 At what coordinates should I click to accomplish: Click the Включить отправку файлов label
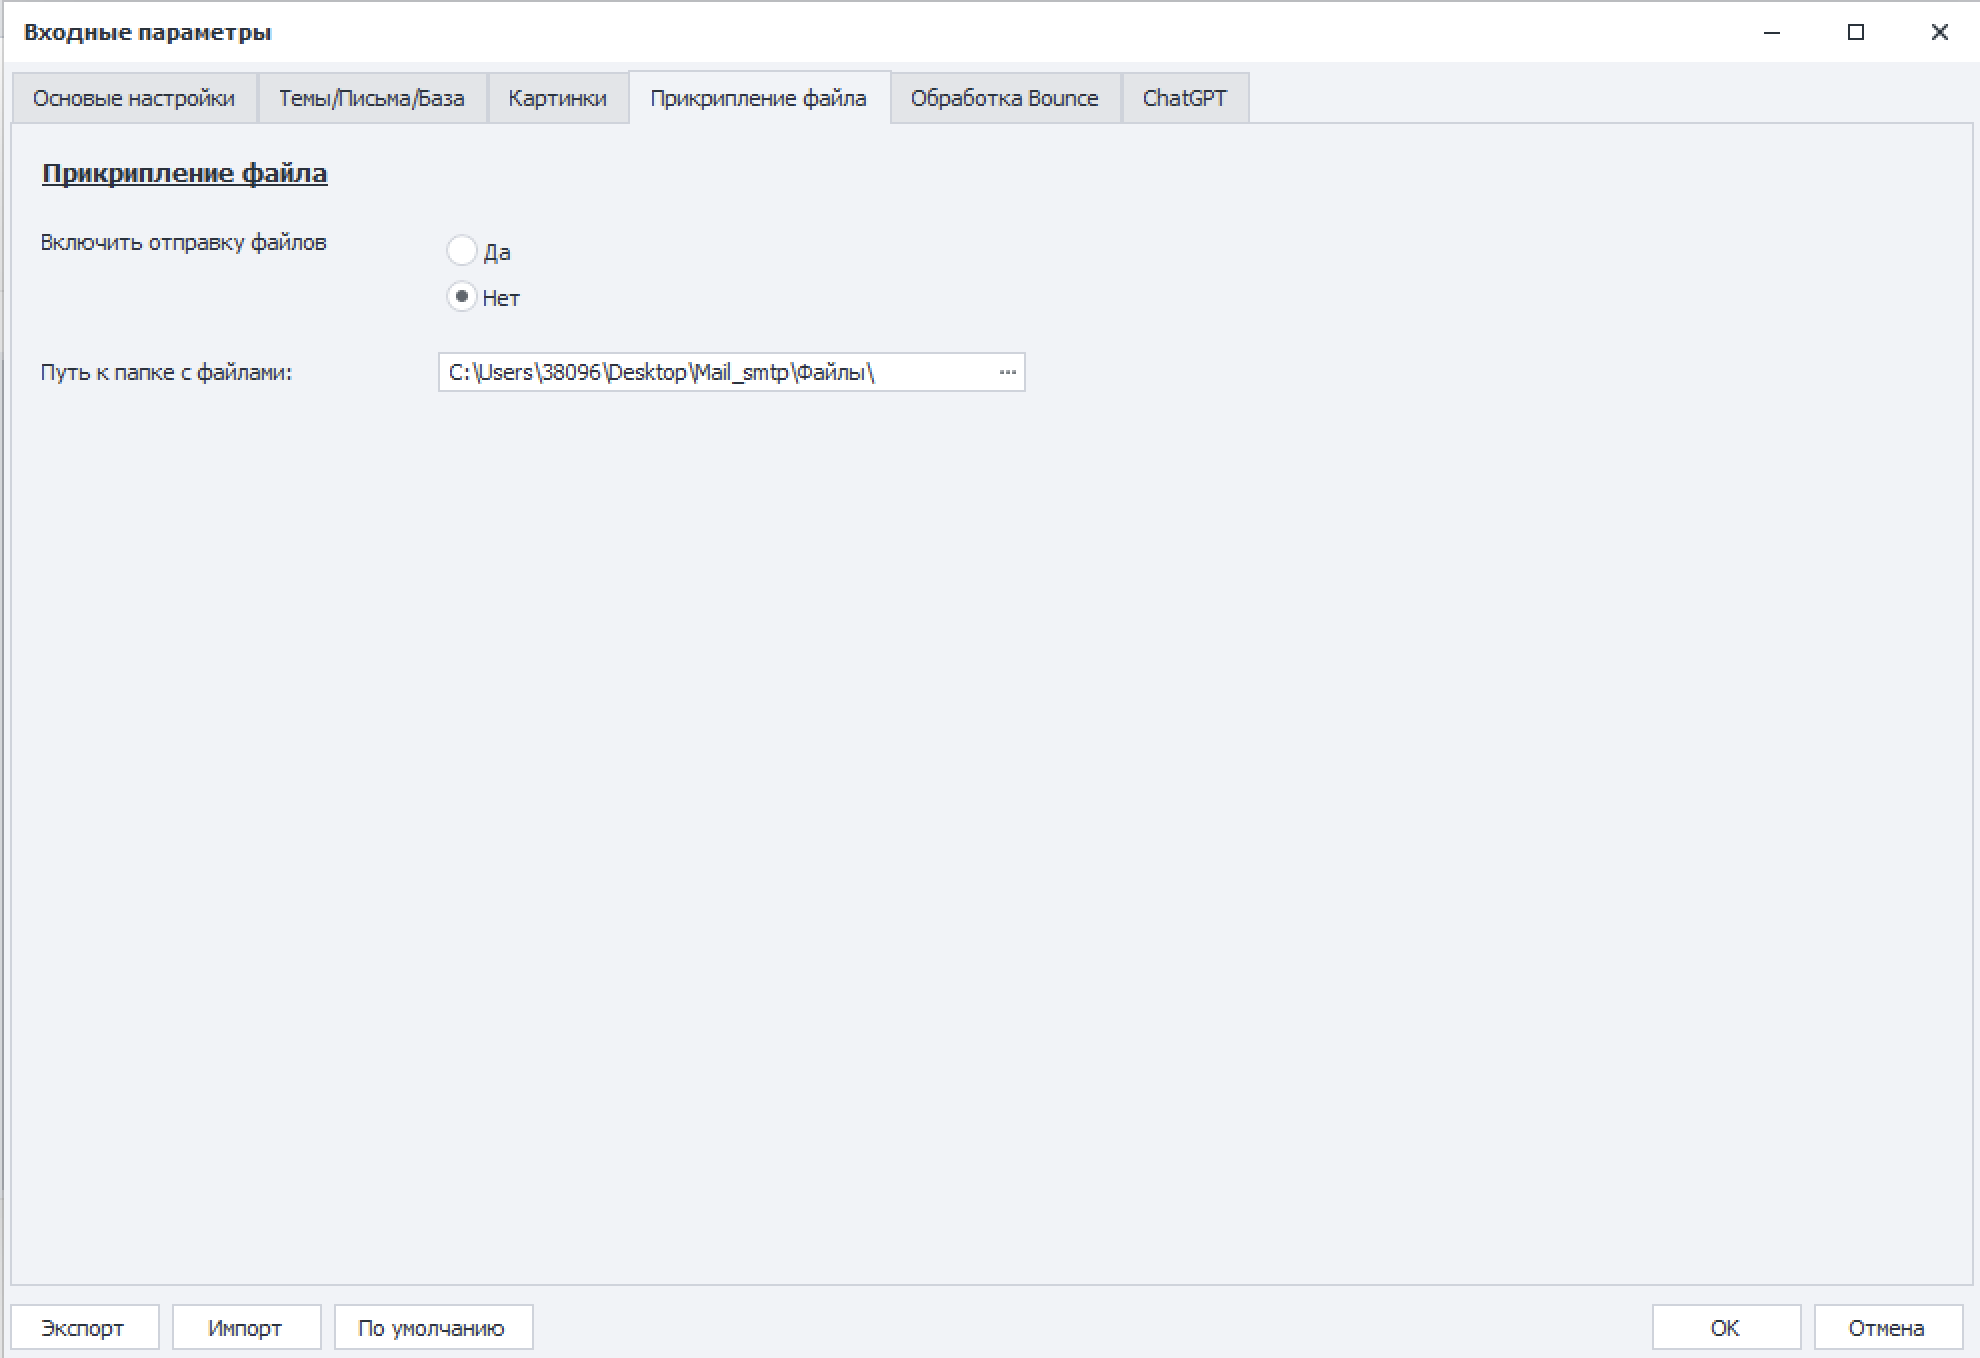click(x=183, y=243)
